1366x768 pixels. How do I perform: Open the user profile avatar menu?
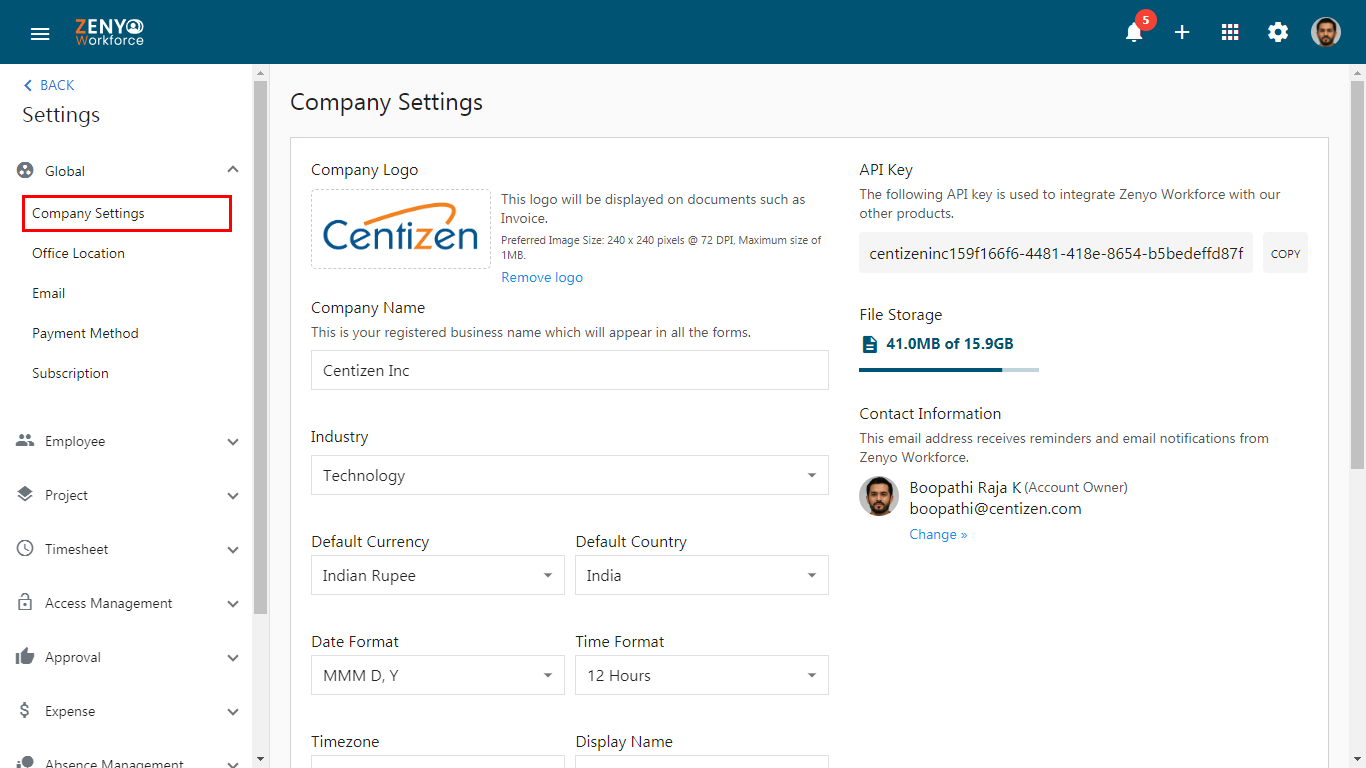coord(1326,32)
